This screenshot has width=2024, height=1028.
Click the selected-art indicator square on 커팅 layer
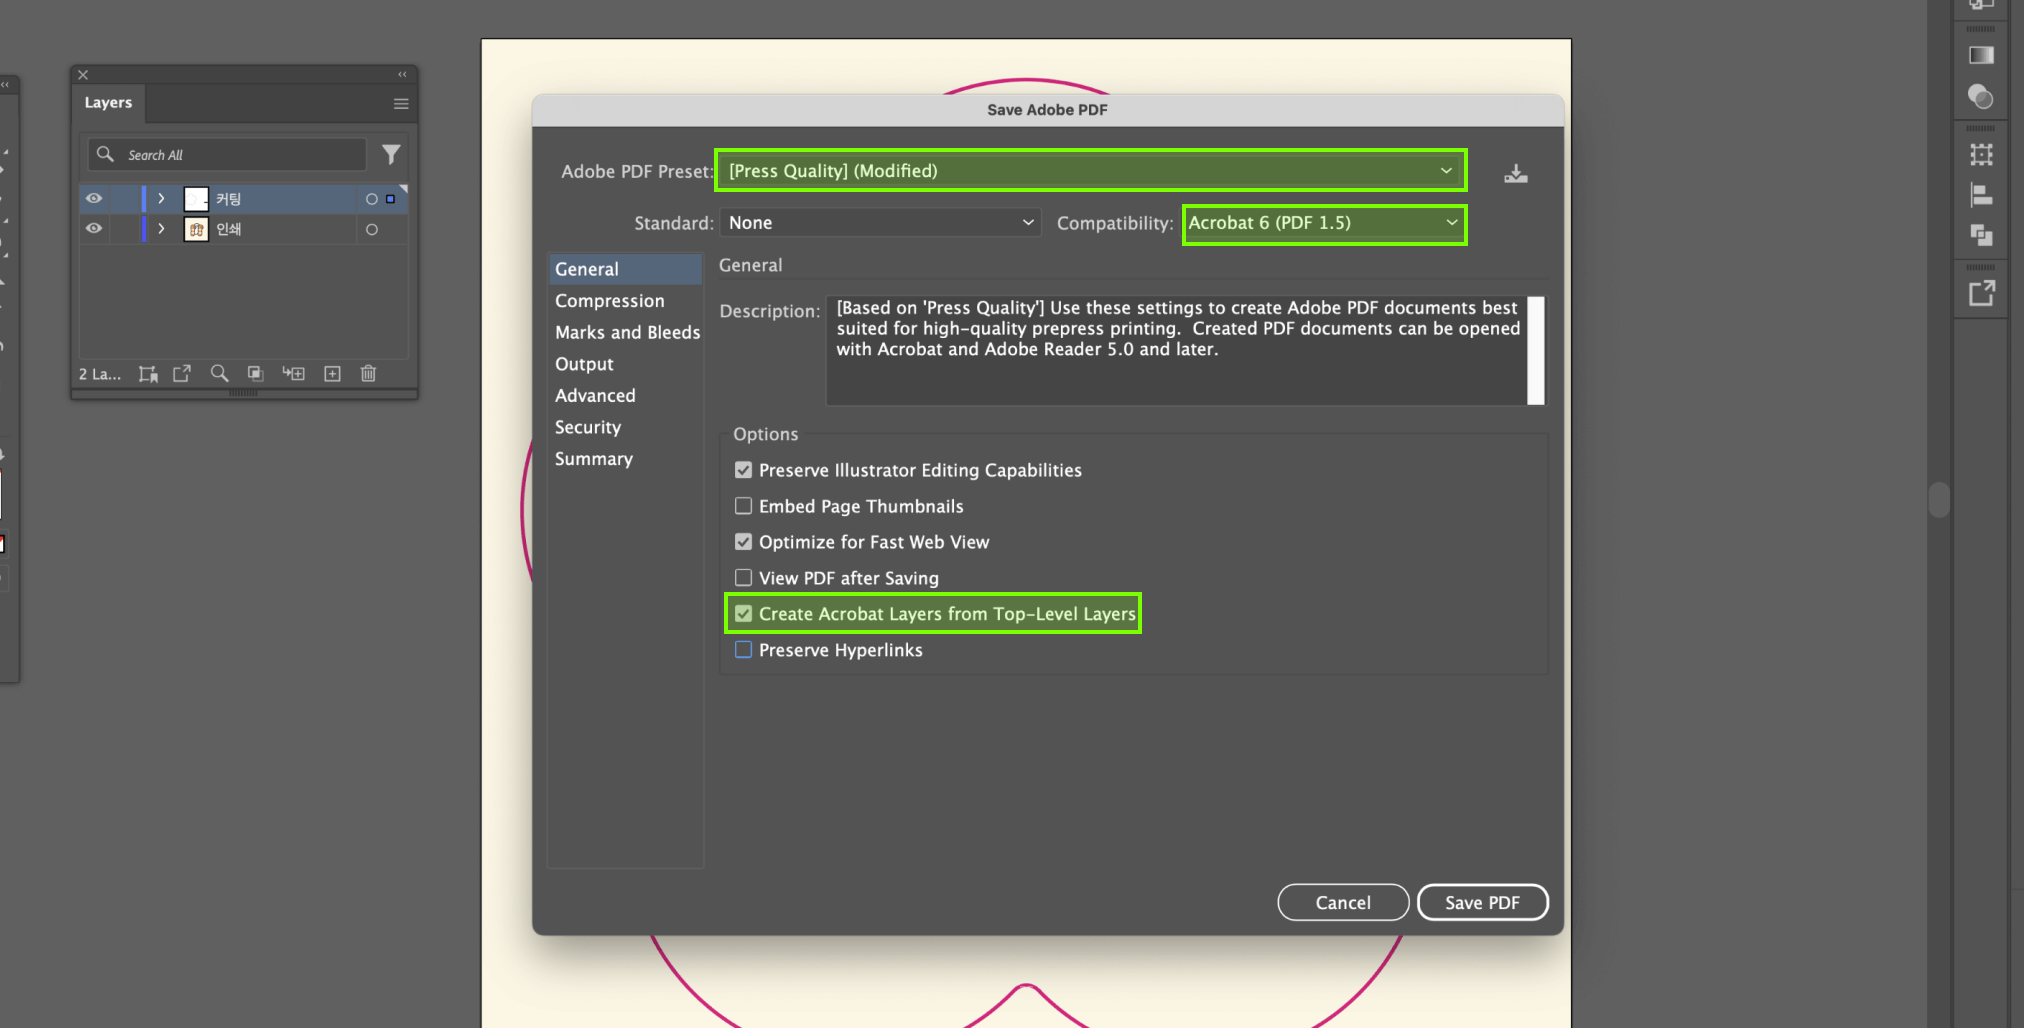pos(390,199)
